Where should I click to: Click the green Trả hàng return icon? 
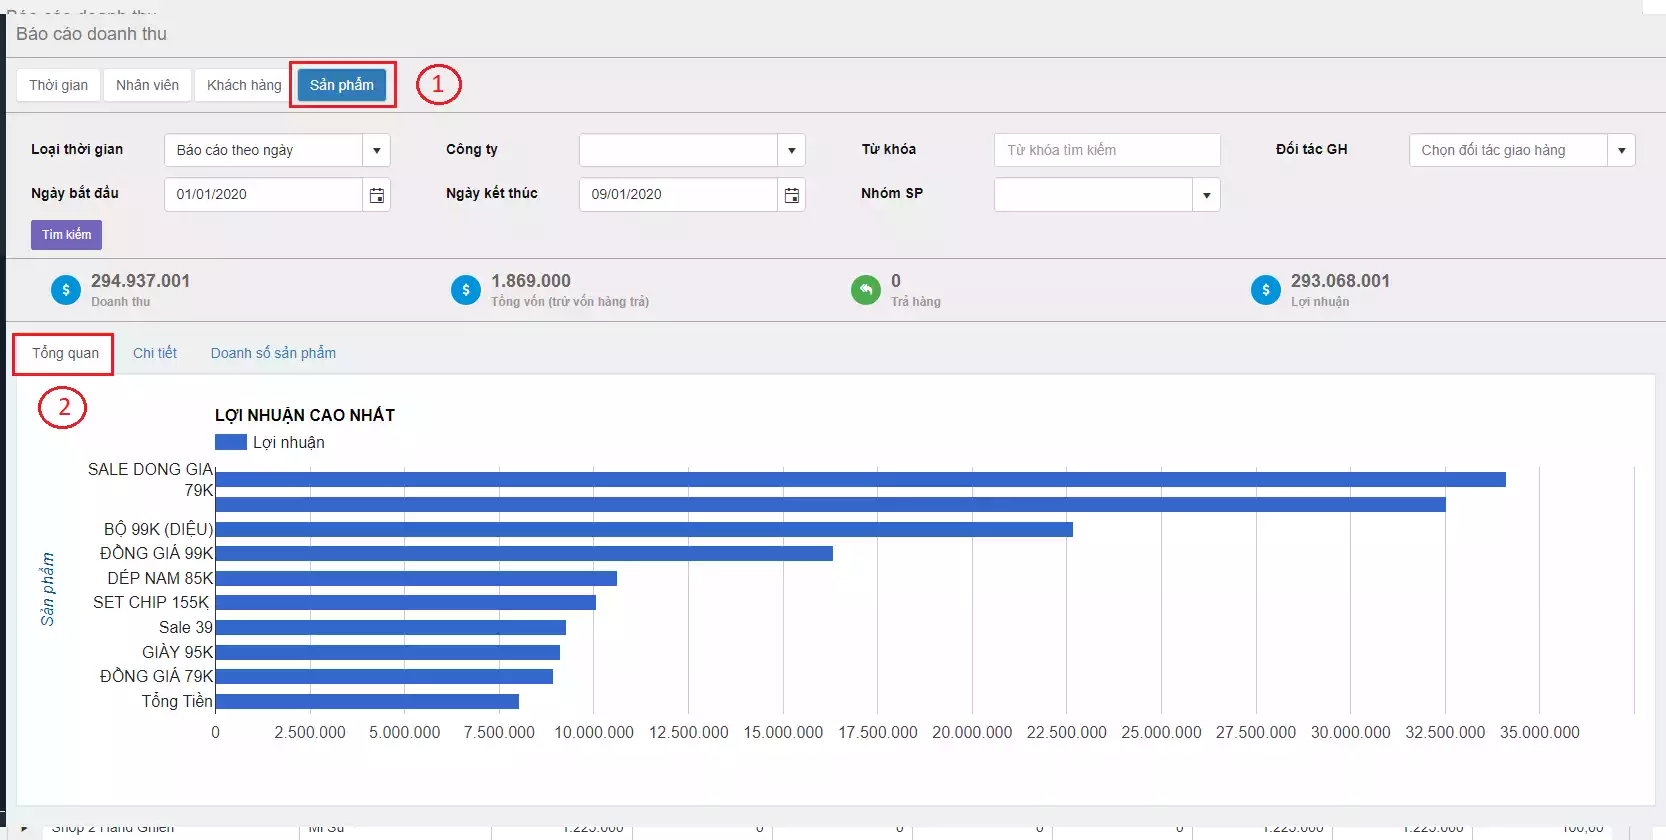coord(866,290)
